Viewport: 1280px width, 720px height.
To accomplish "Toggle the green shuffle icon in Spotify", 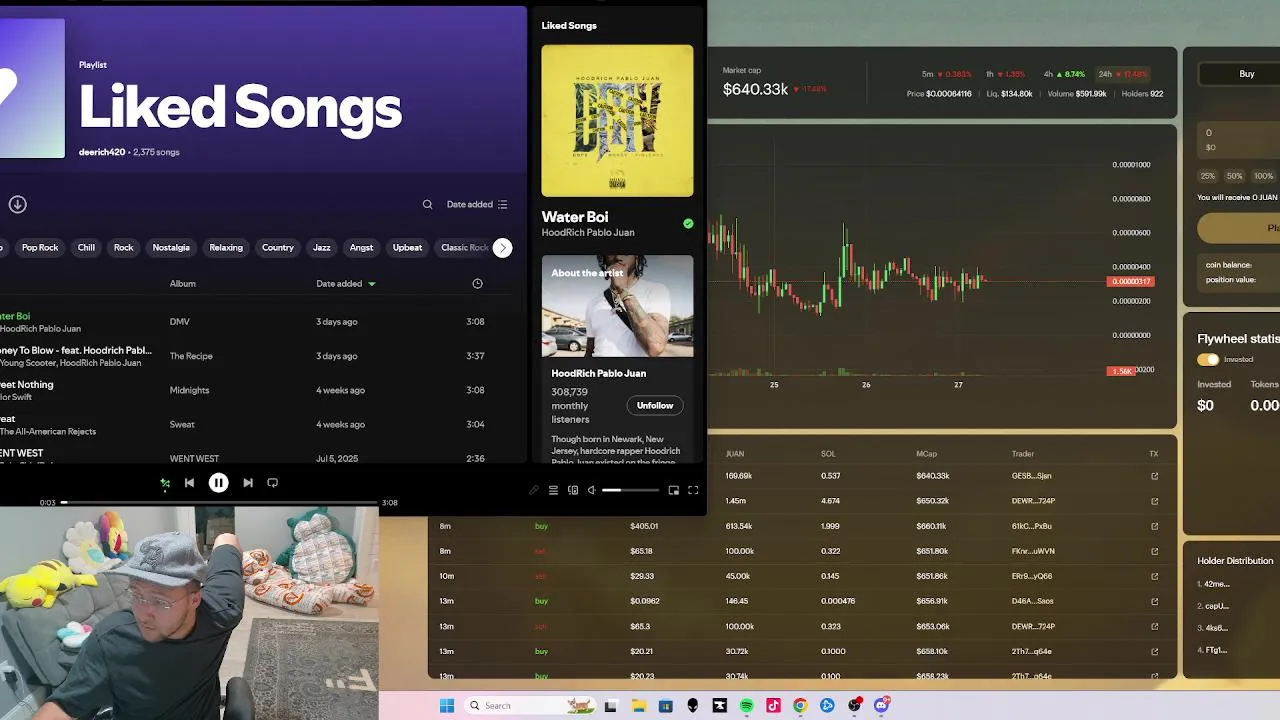I will click(165, 483).
